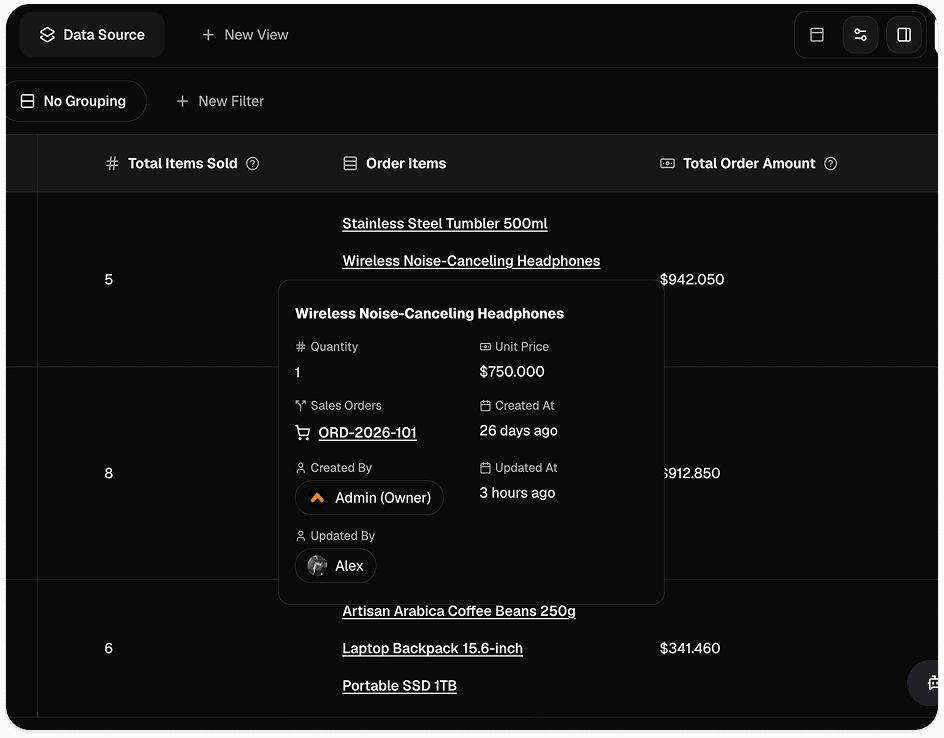This screenshot has width=944, height=738.
Task: Open the chat assistant bubble icon
Action: pyautogui.click(x=930, y=683)
